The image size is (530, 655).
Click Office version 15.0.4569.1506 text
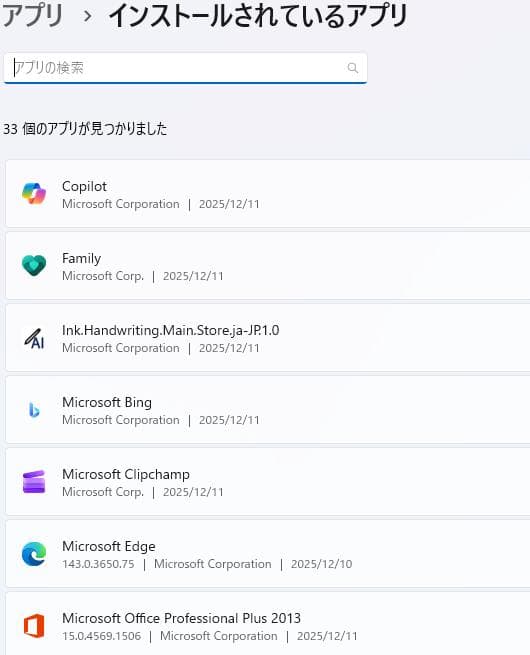[x=101, y=636]
